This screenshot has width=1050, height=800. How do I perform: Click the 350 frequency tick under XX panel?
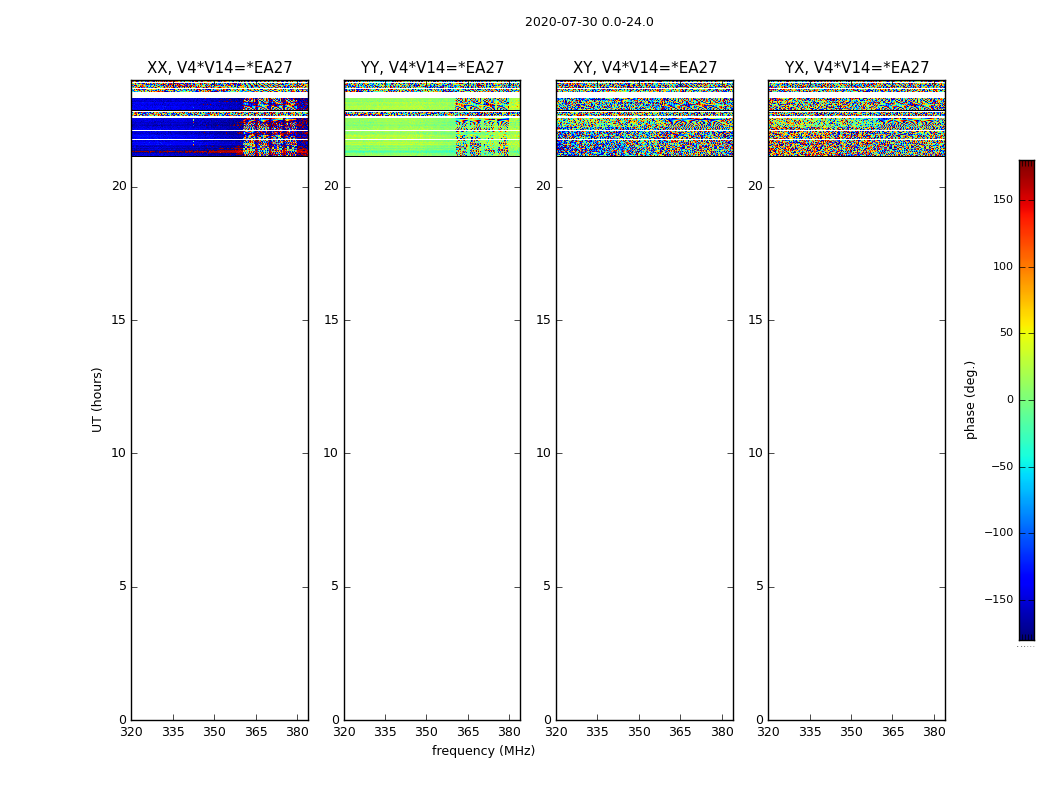point(214,732)
